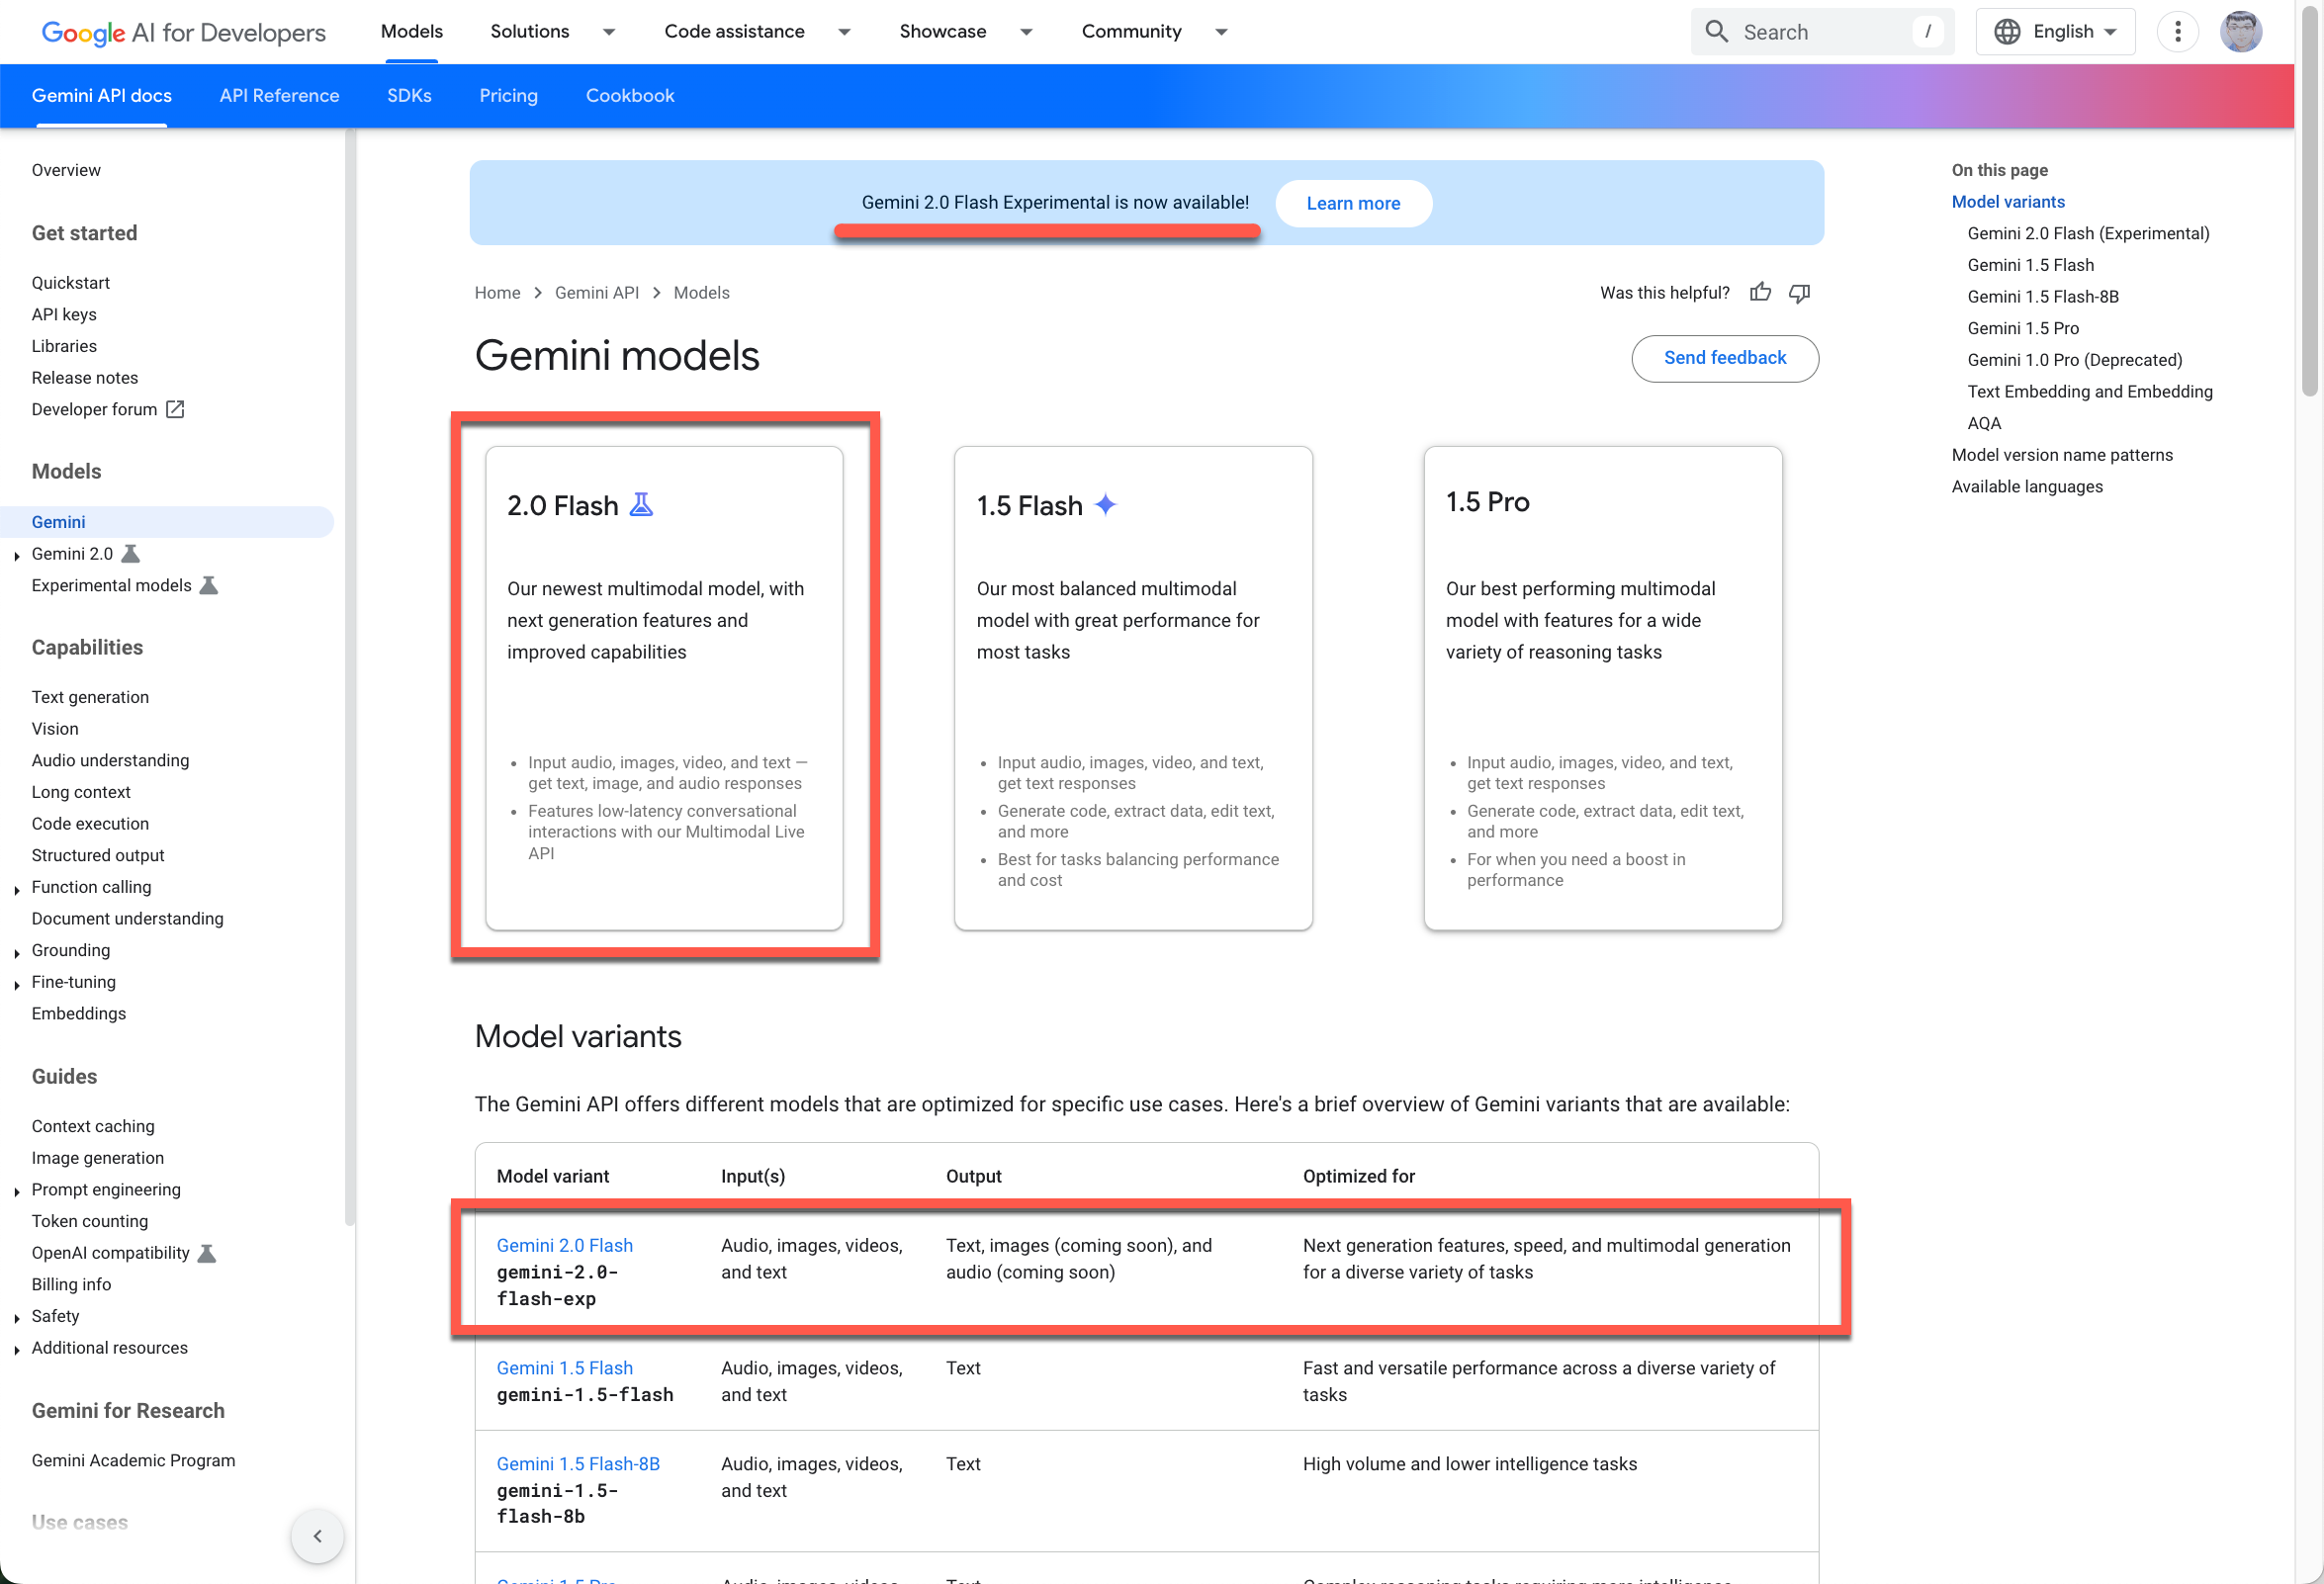Click external link icon beside Developer forum
The width and height of the screenshot is (2324, 1584).
click(x=175, y=409)
